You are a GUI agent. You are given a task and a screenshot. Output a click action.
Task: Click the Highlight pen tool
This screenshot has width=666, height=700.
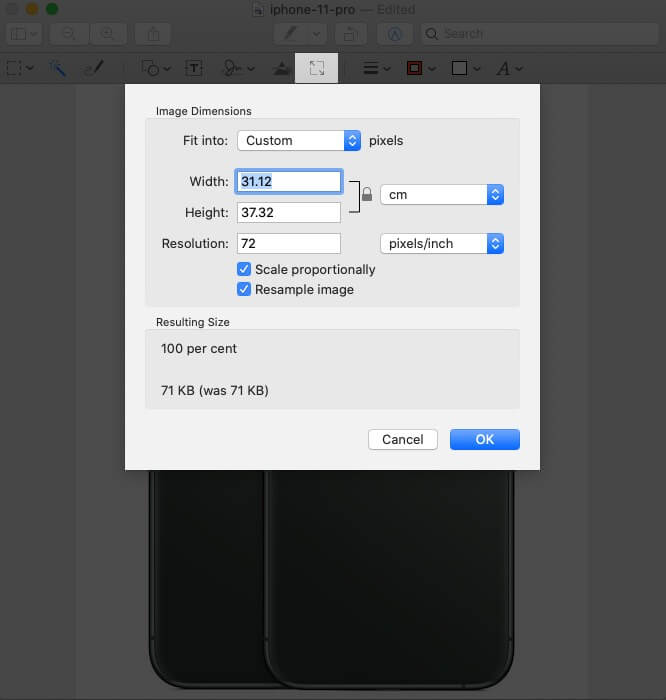click(291, 34)
